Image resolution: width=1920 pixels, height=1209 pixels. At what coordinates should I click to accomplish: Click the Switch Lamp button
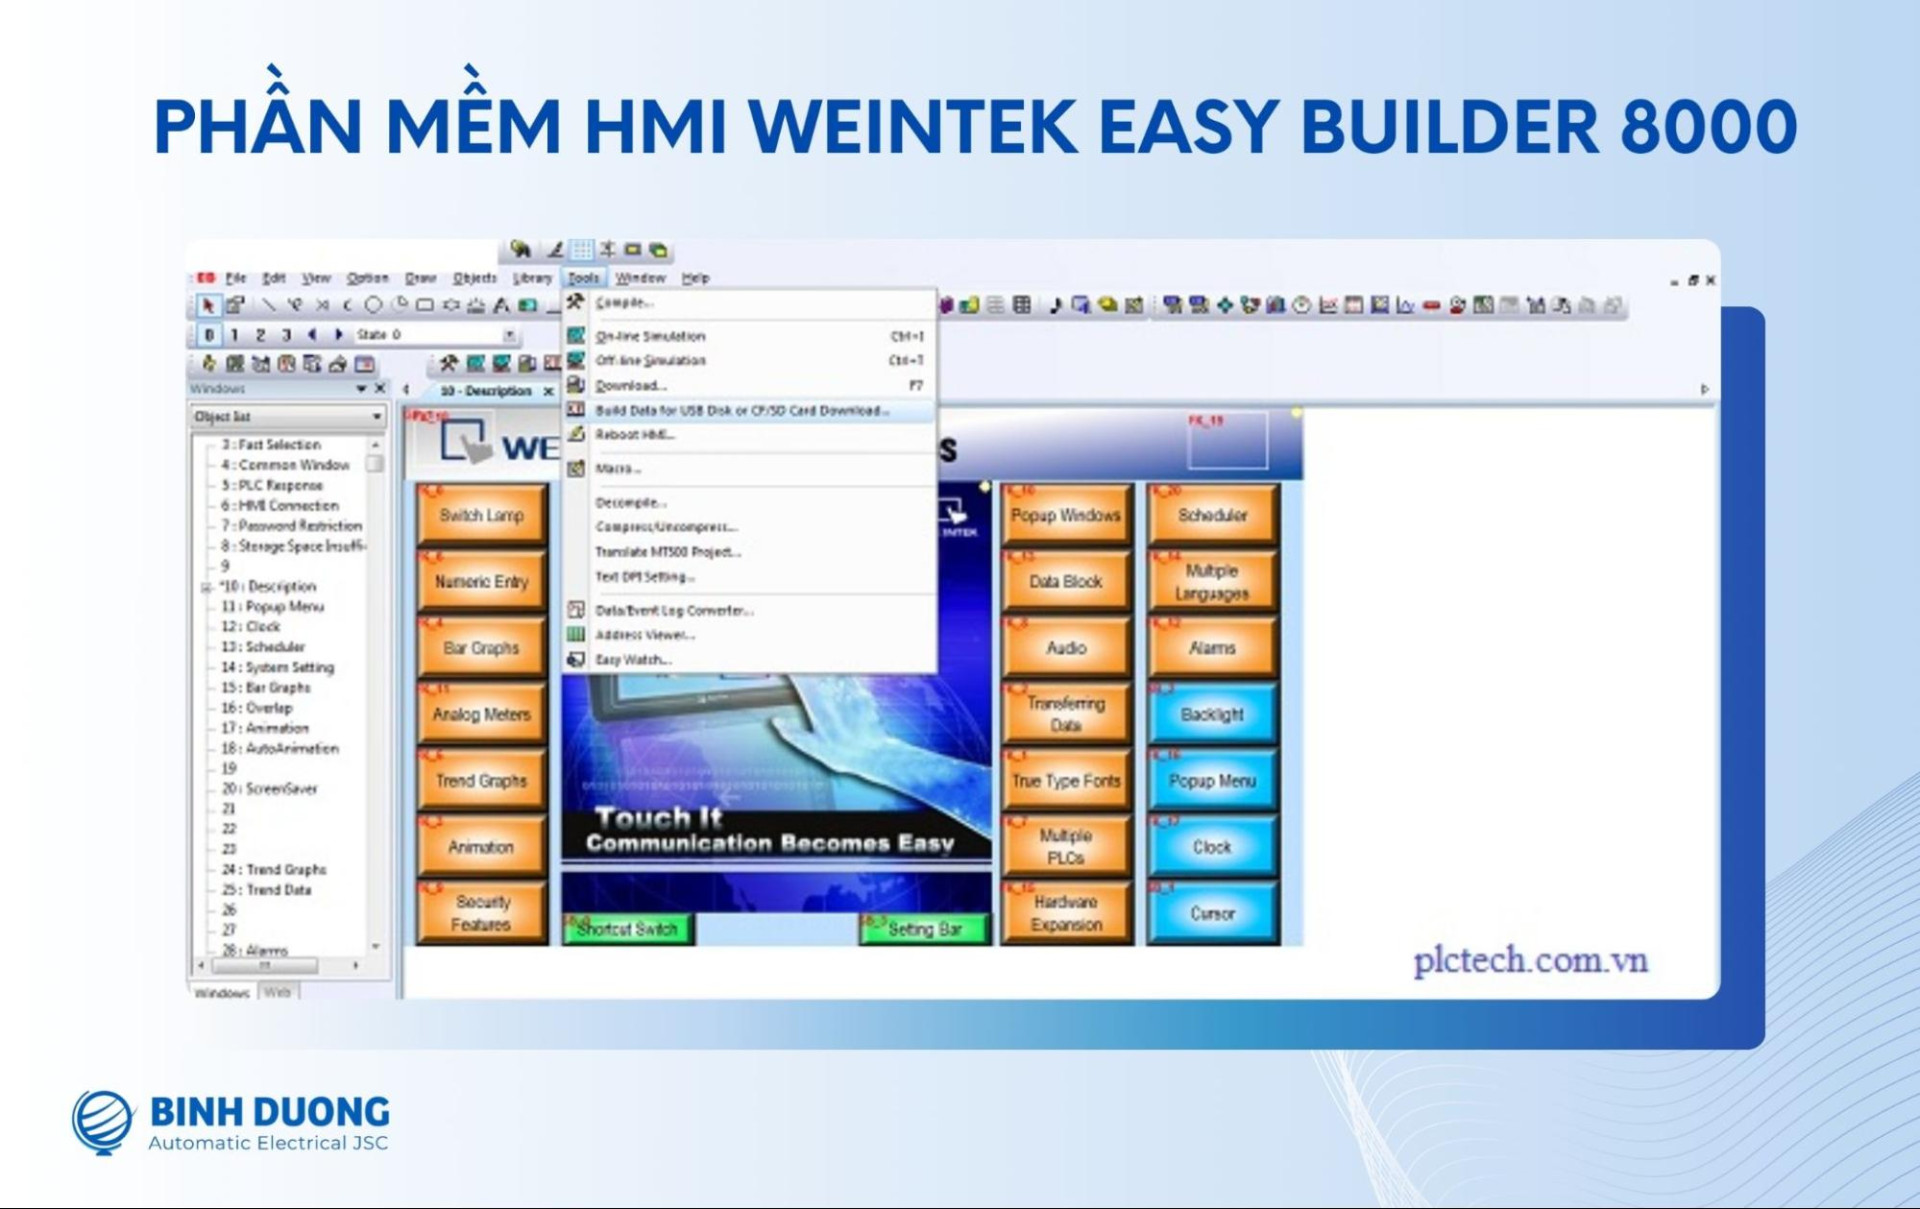(482, 515)
